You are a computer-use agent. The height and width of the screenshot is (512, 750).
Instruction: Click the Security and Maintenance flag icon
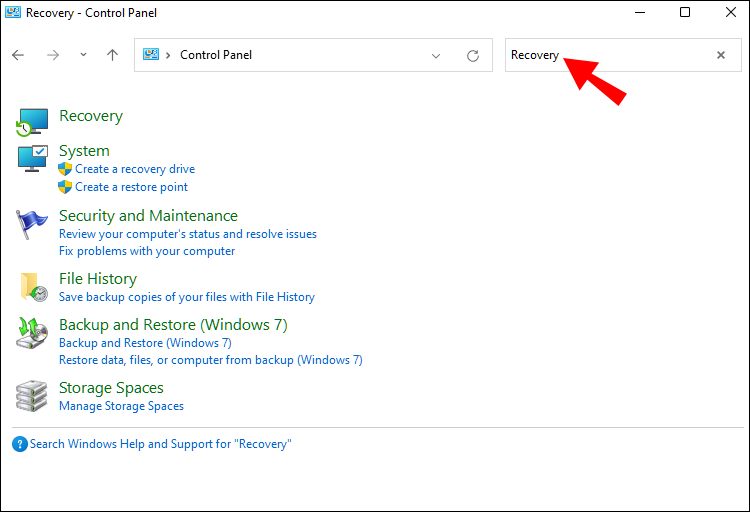(x=32, y=223)
